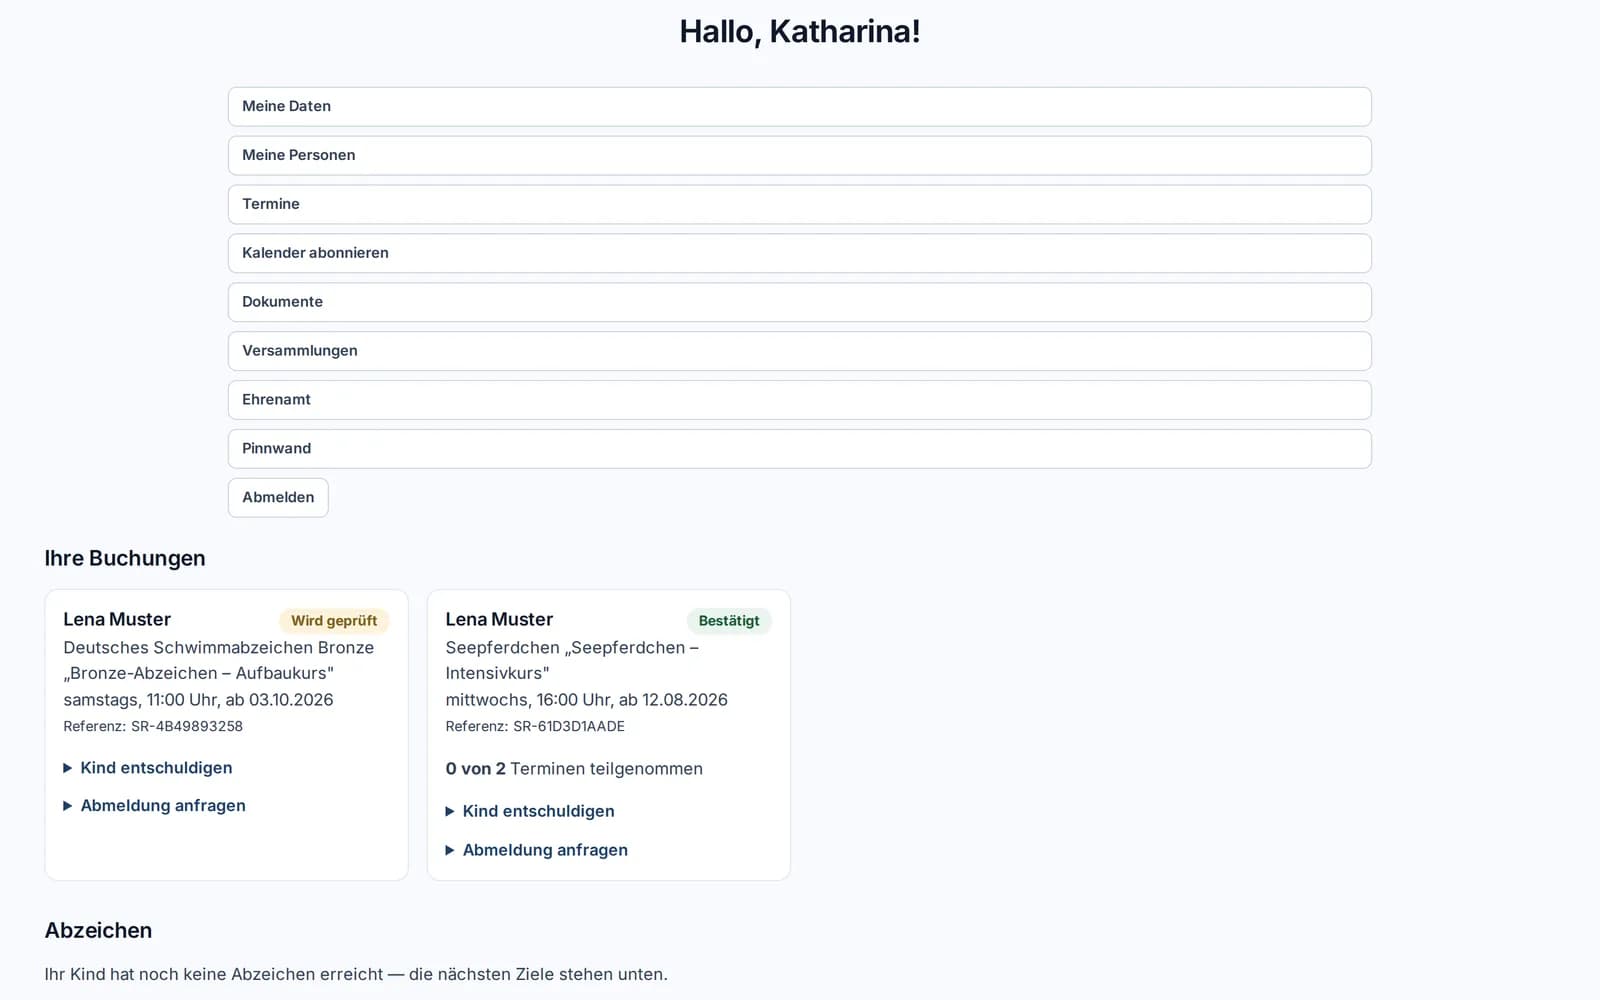Expand Kind entschuldigen in Bronze-Abzeichen booking

point(148,768)
